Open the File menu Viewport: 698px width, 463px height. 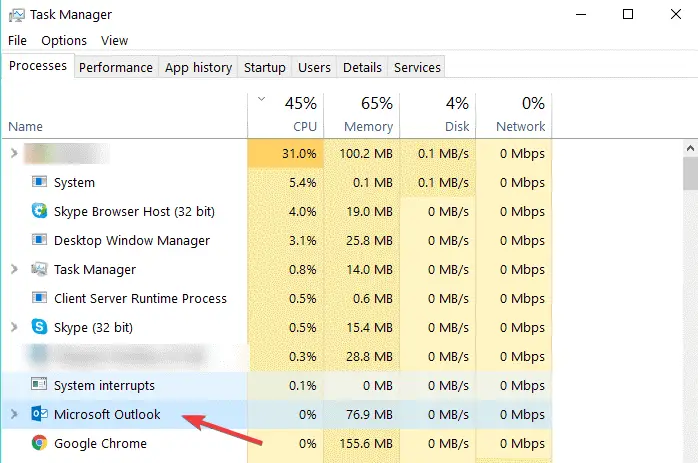(17, 41)
